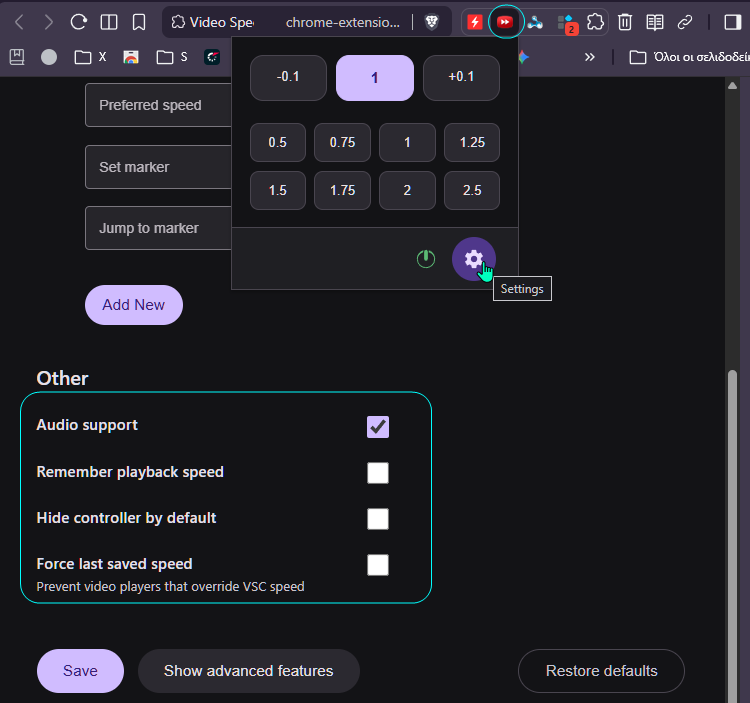
Task: Uncheck the Audio support checkbox
Action: tap(378, 427)
